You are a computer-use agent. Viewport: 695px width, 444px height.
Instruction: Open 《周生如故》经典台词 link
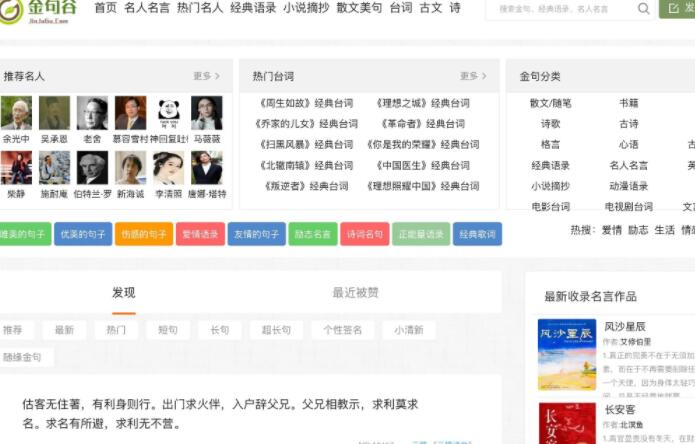click(306, 103)
